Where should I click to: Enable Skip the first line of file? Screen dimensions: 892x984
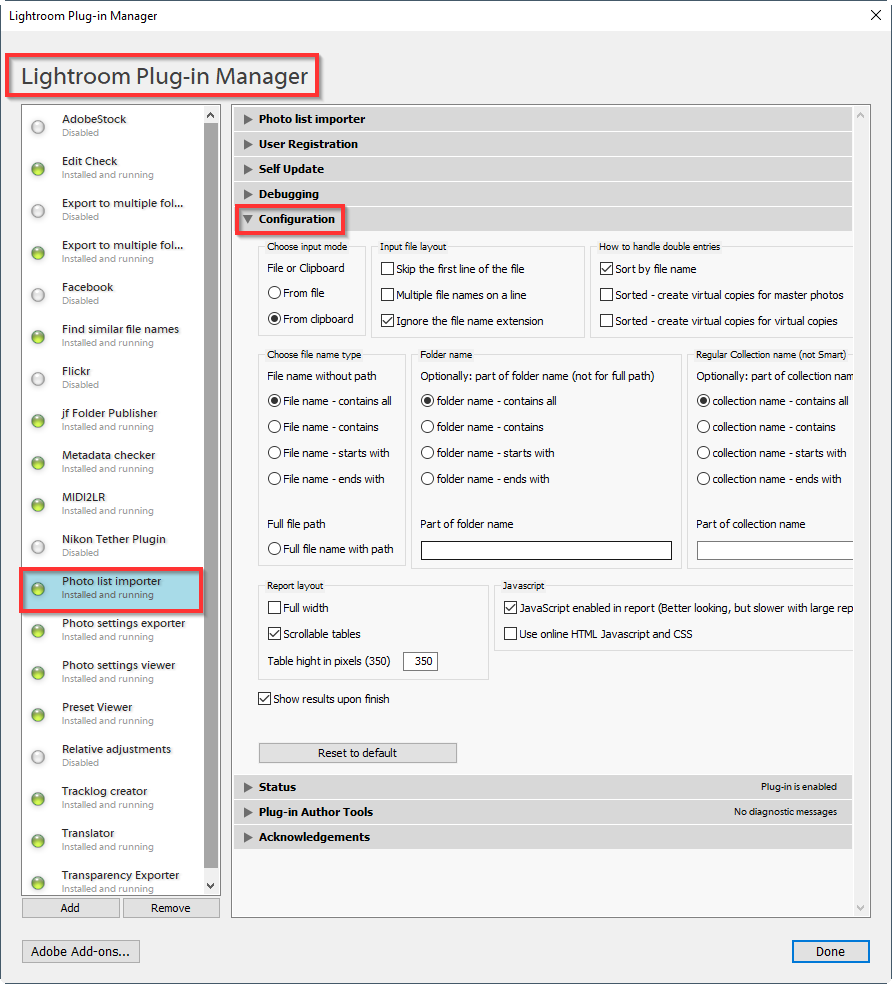(388, 269)
